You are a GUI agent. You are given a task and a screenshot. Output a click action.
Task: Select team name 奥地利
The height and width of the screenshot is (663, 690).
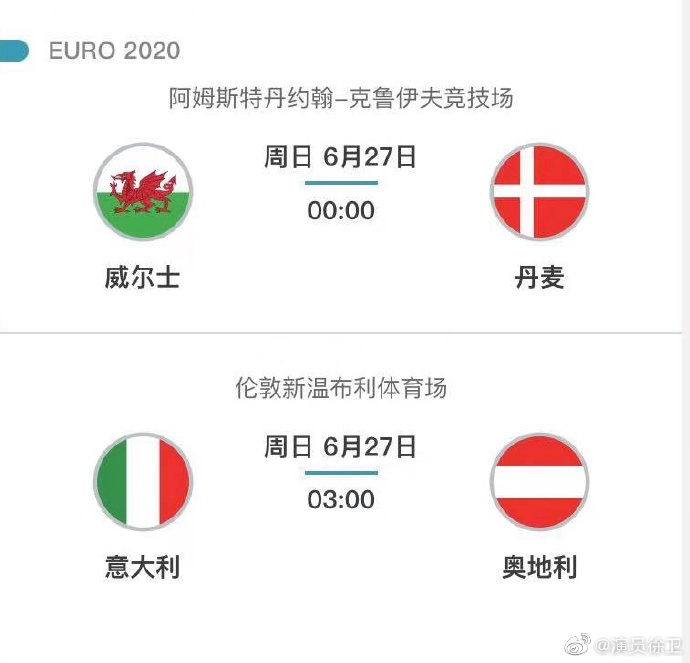[540, 567]
